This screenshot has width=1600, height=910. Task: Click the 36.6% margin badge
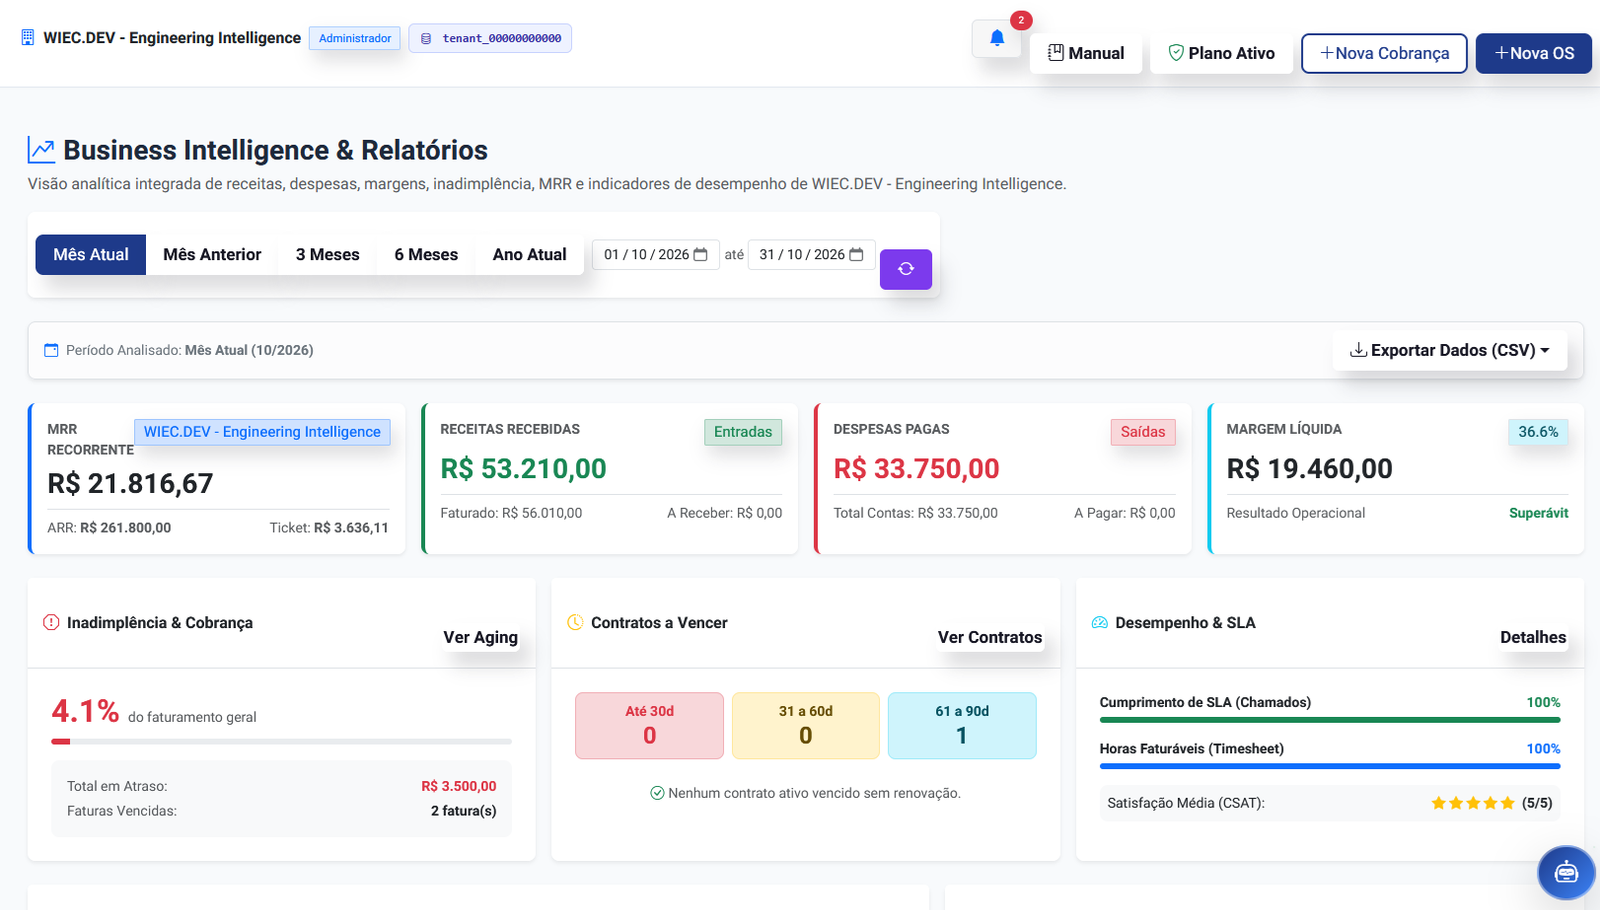click(1538, 432)
